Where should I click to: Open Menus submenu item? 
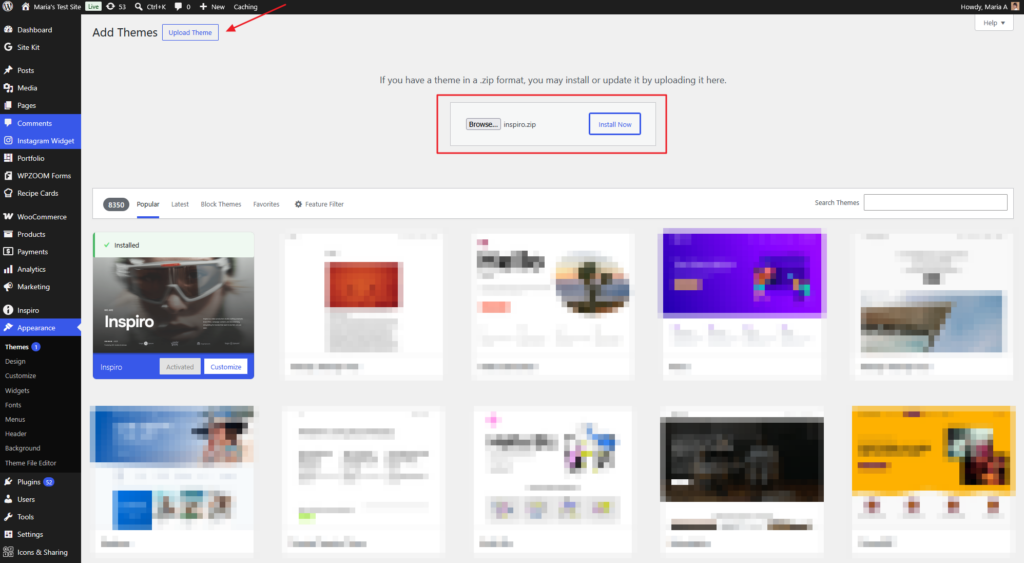point(15,419)
